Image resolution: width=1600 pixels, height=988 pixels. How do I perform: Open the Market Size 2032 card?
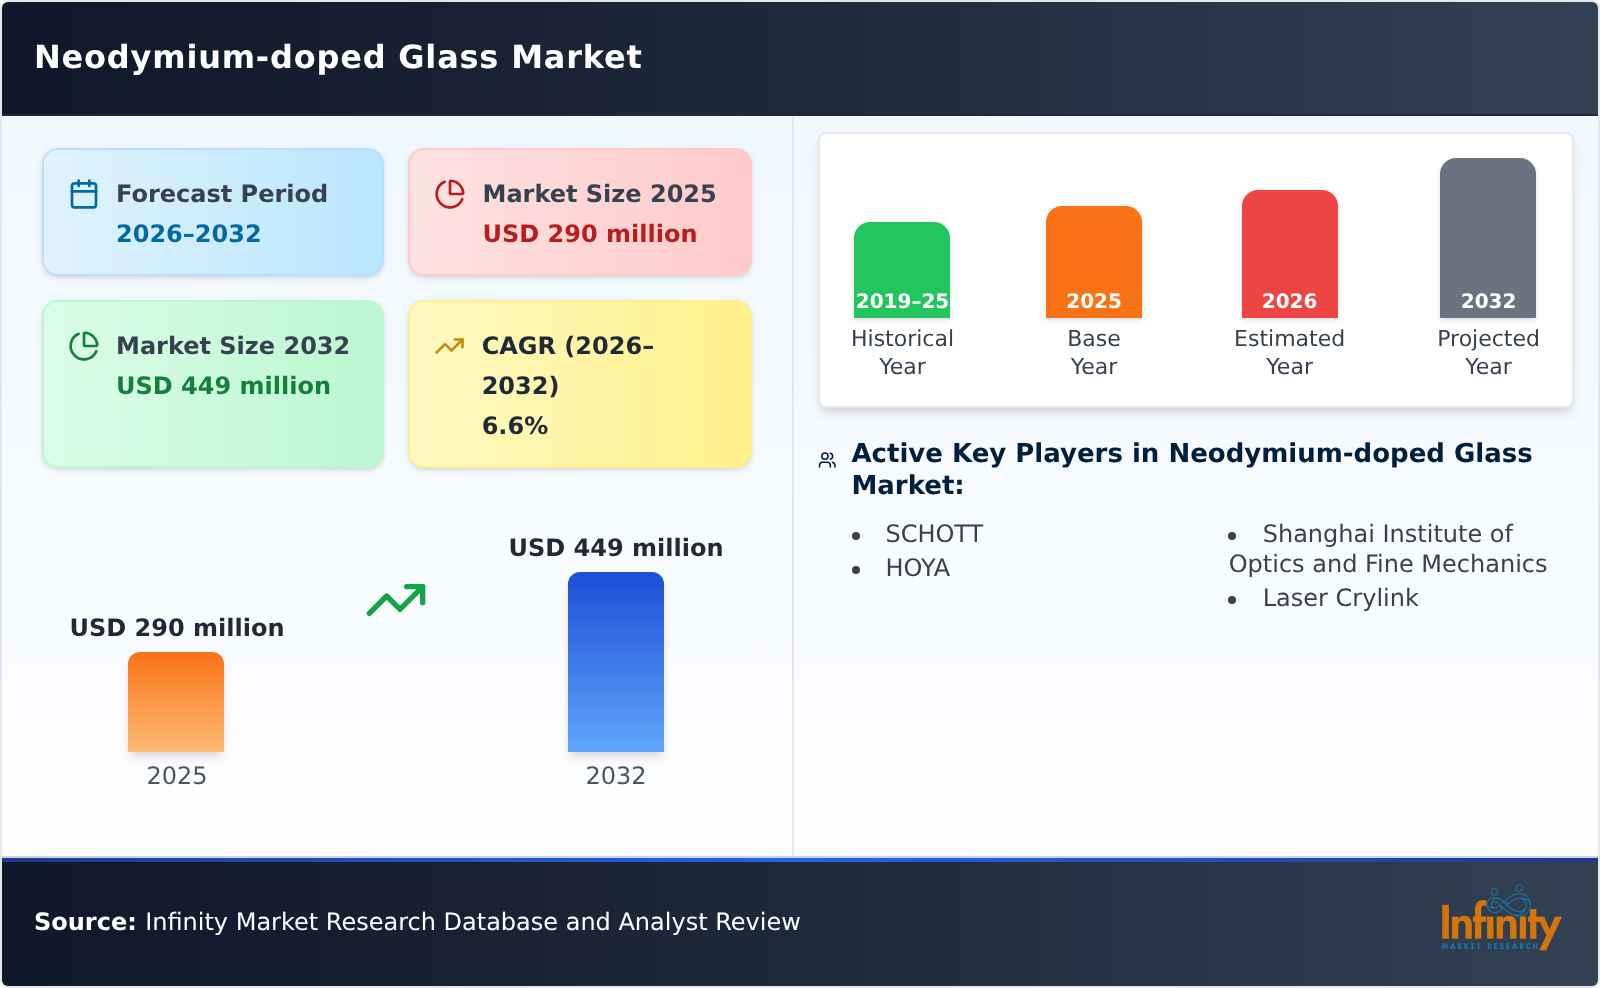click(212, 384)
